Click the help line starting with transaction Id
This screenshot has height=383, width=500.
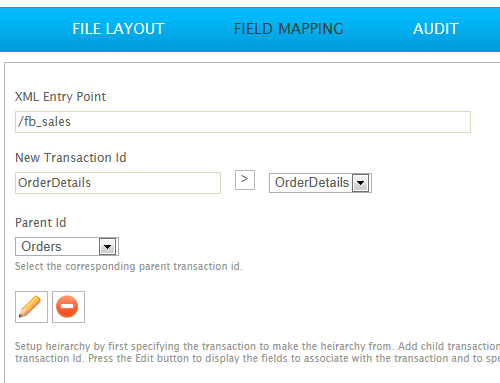point(257,358)
